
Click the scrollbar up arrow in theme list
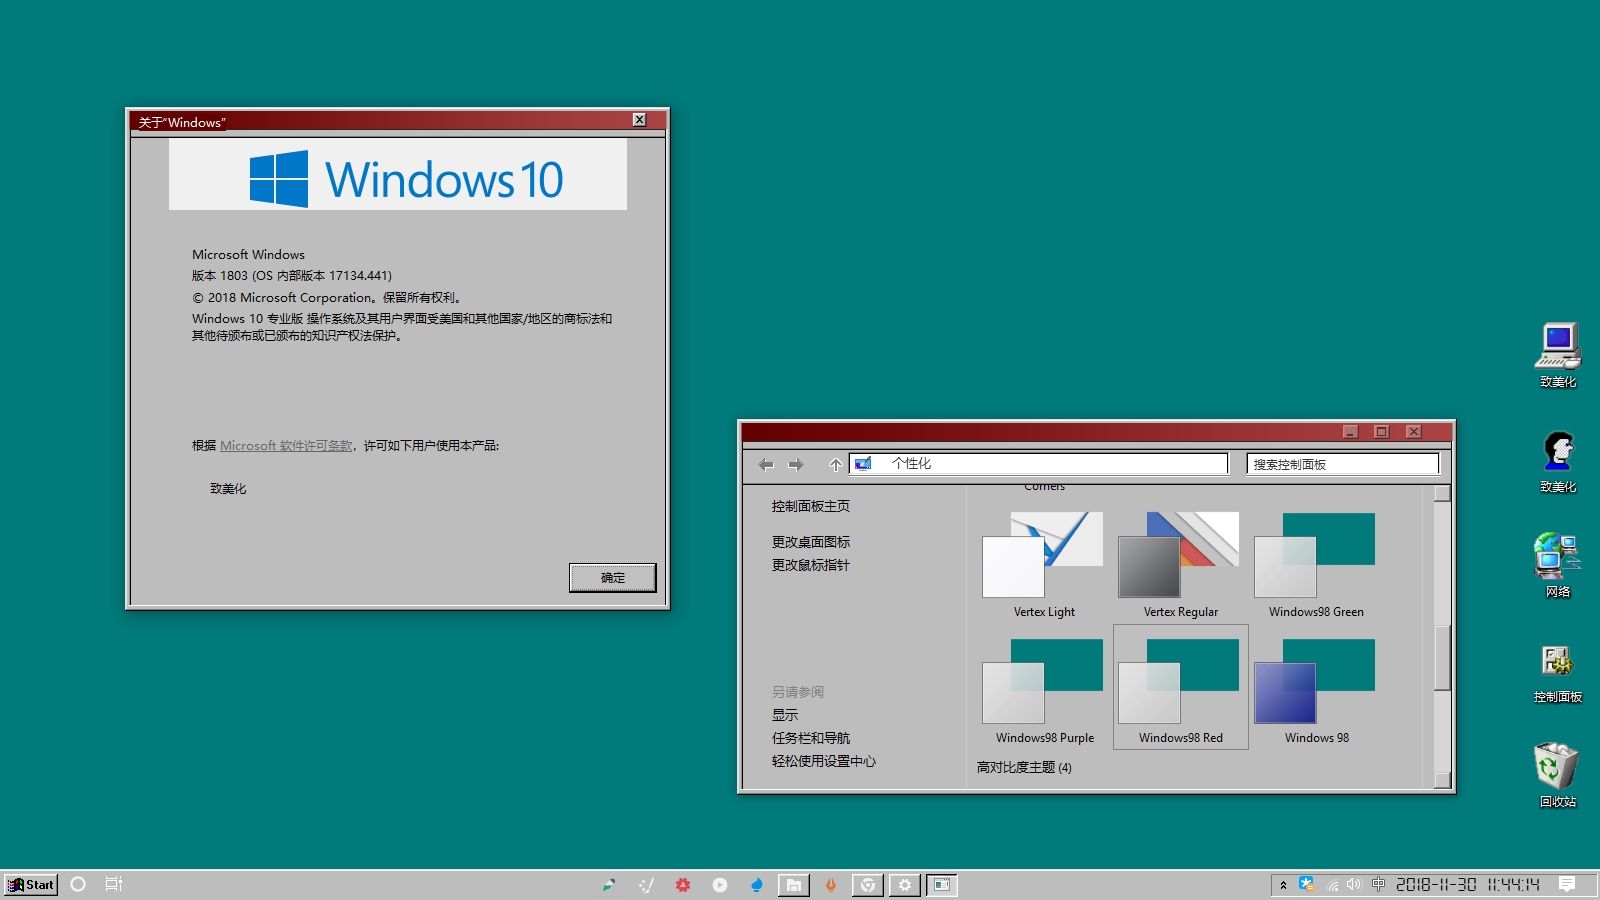tap(1442, 493)
